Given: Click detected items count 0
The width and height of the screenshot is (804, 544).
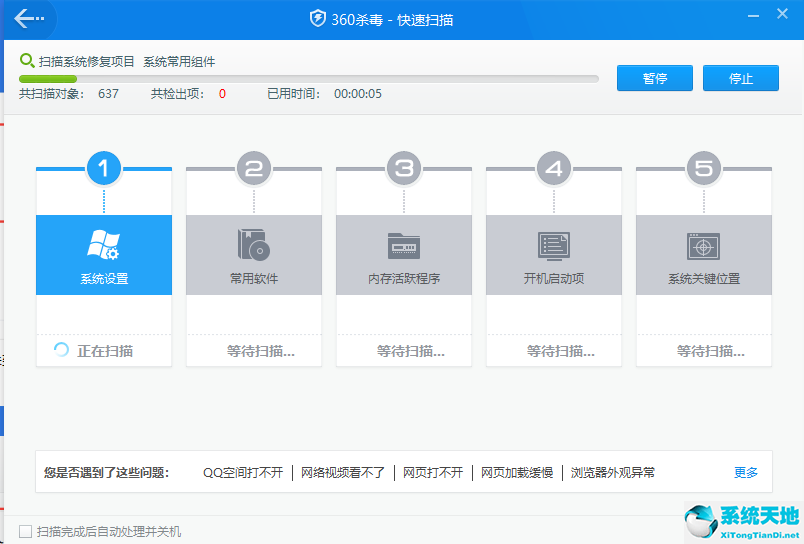Looking at the screenshot, I should 222,94.
